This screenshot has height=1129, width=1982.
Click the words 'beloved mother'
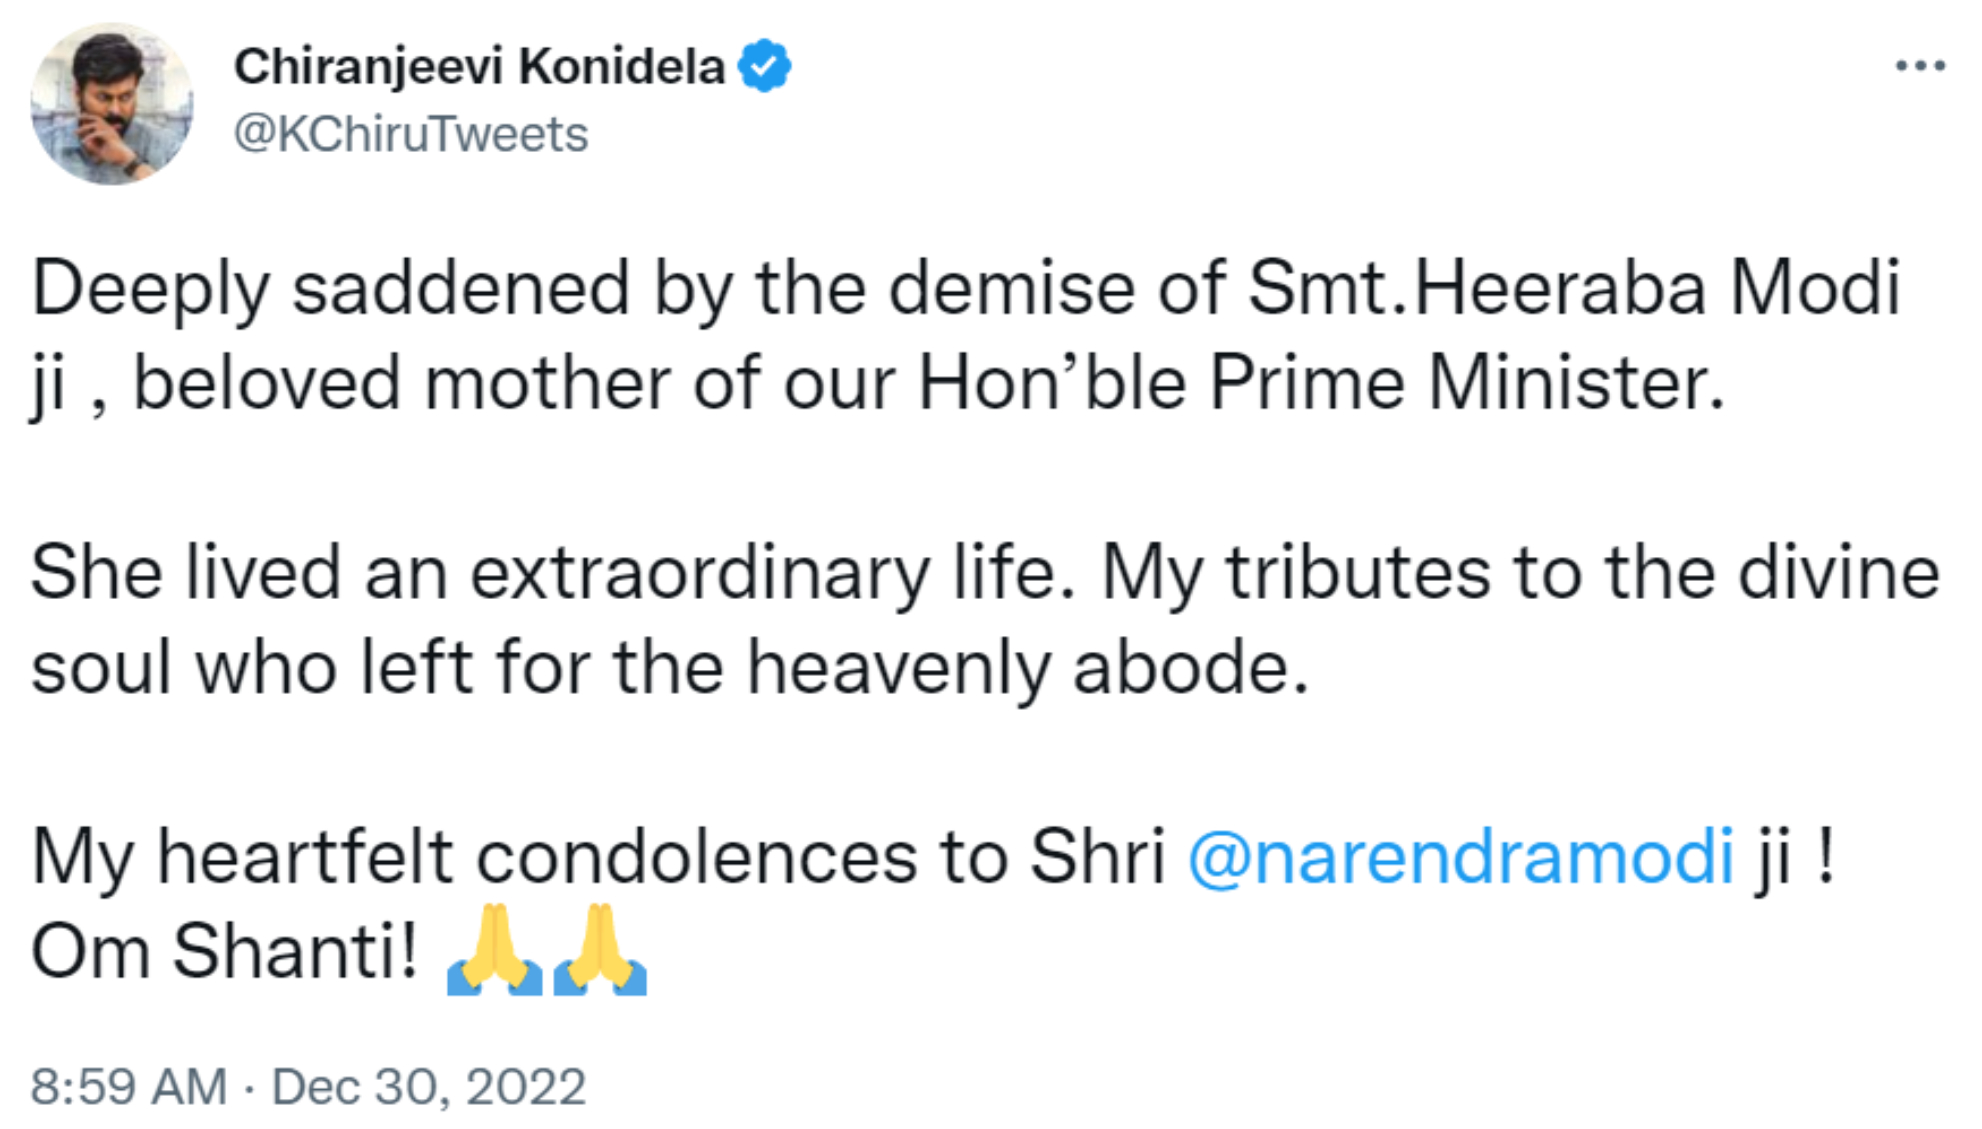(401, 383)
